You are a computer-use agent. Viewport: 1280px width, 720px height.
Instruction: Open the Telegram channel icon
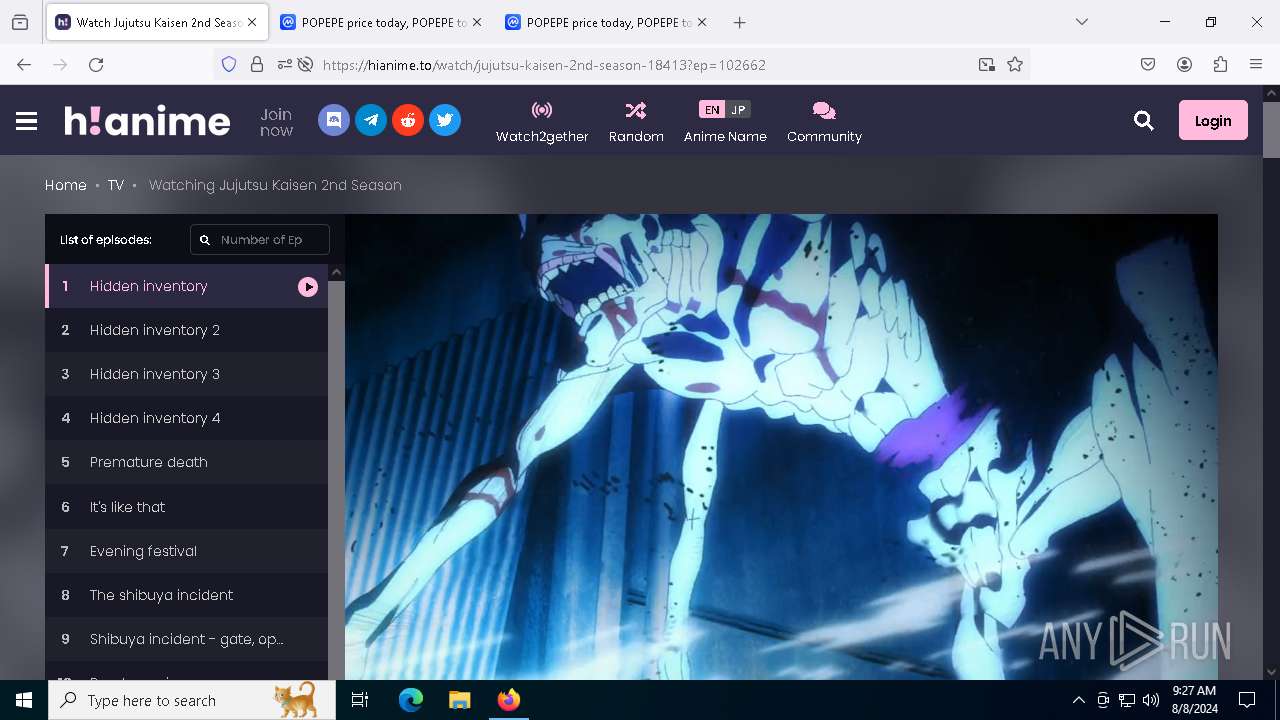(x=371, y=120)
